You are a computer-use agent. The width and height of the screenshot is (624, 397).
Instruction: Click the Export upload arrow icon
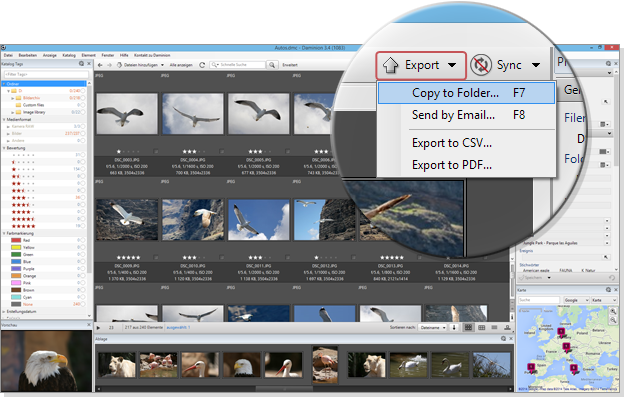(390, 65)
